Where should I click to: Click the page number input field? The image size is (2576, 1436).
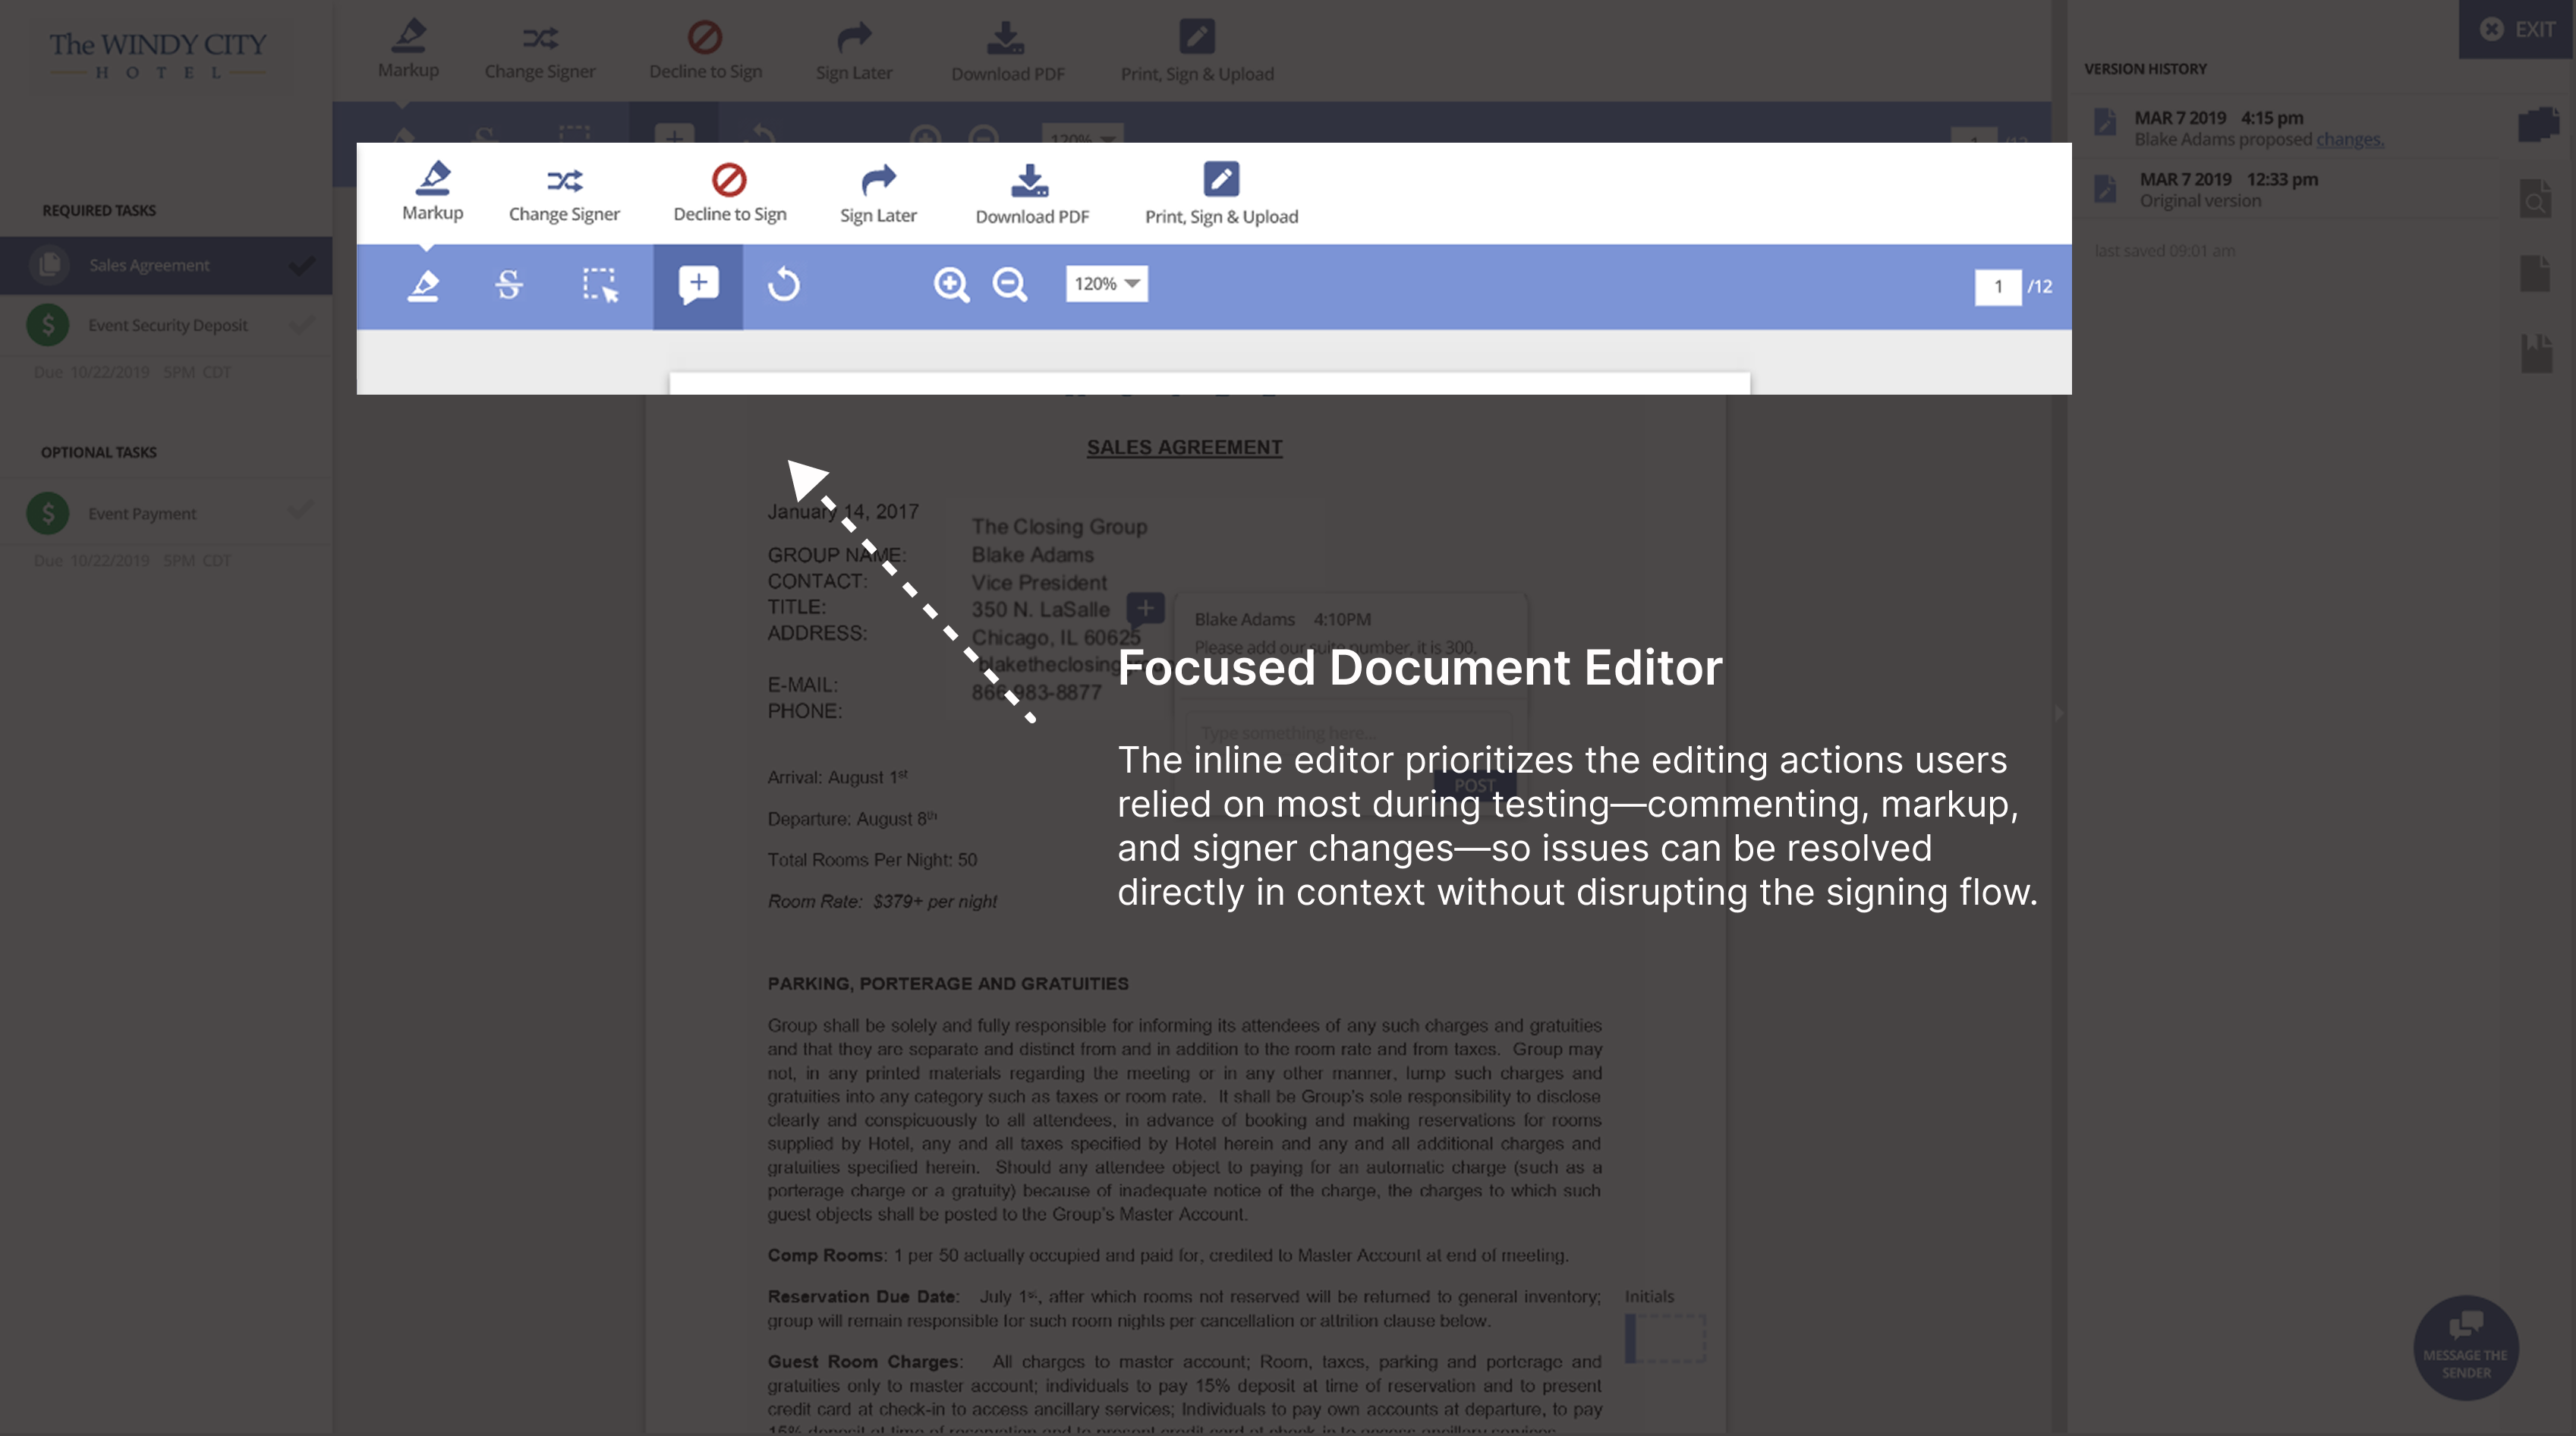point(1997,287)
